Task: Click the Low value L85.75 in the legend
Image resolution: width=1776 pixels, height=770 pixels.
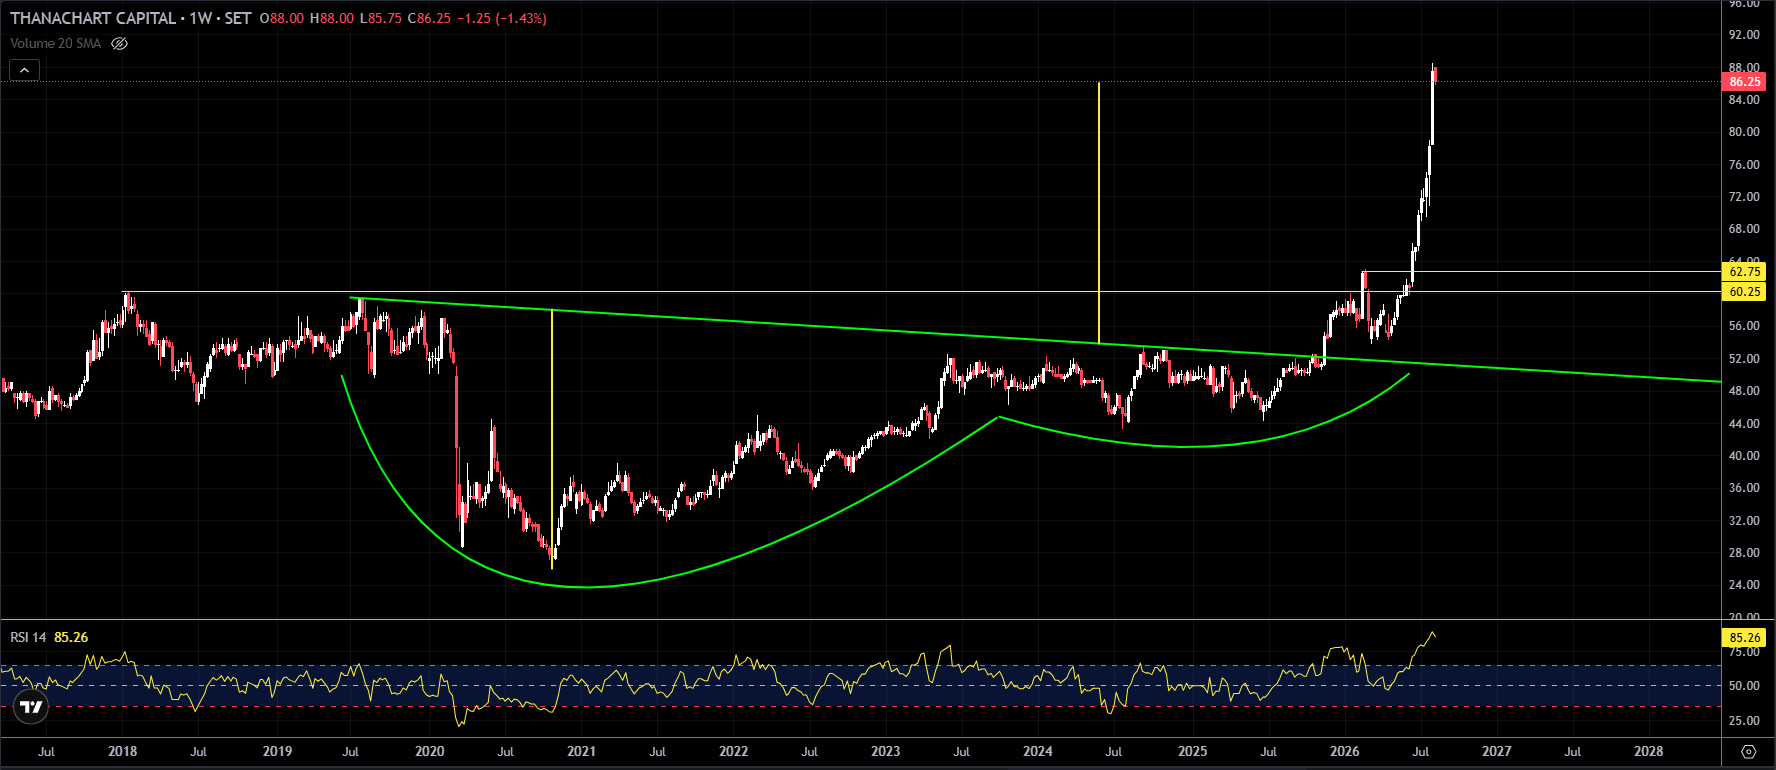Action: point(381,18)
